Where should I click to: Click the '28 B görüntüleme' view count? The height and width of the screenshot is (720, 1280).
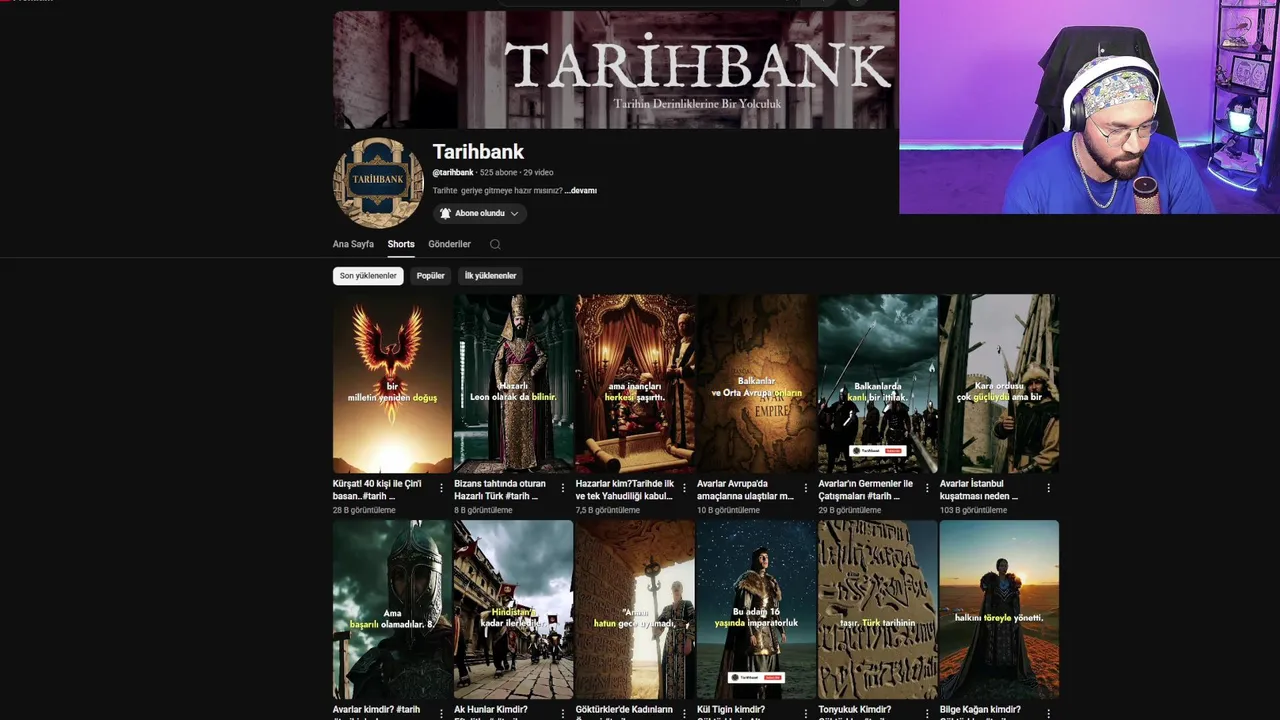tap(364, 510)
